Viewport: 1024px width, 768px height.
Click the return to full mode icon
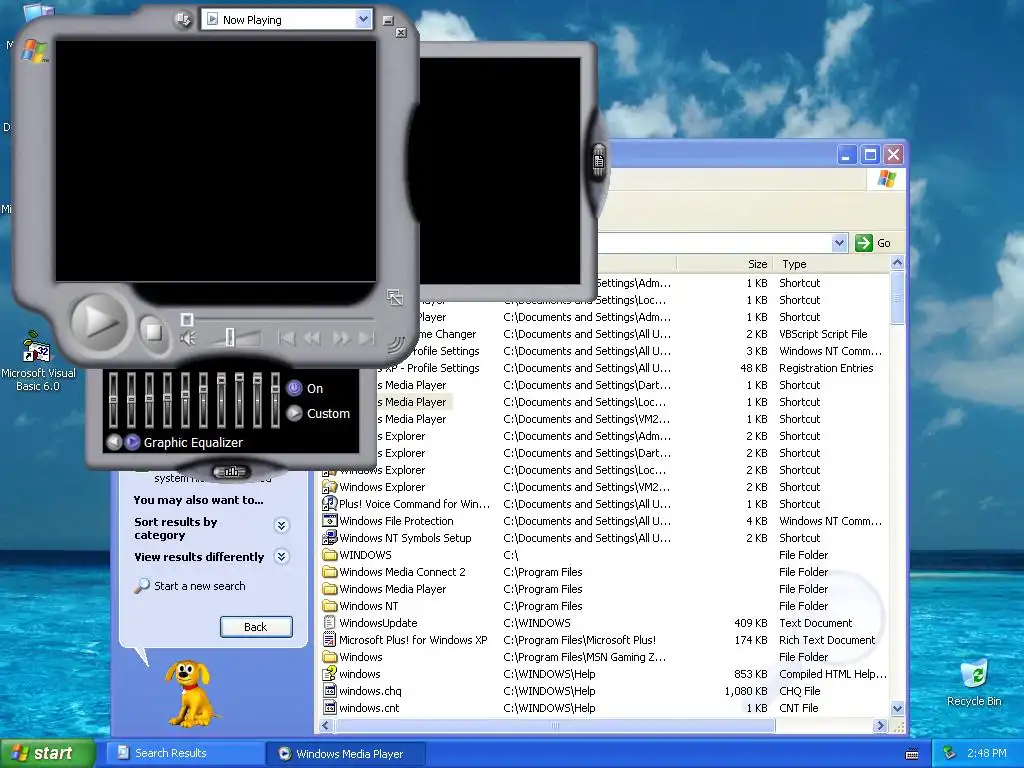(394, 297)
